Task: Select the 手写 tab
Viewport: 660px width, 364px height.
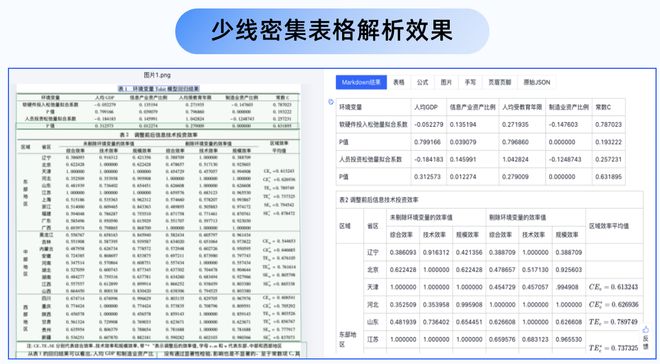Action: pos(470,82)
